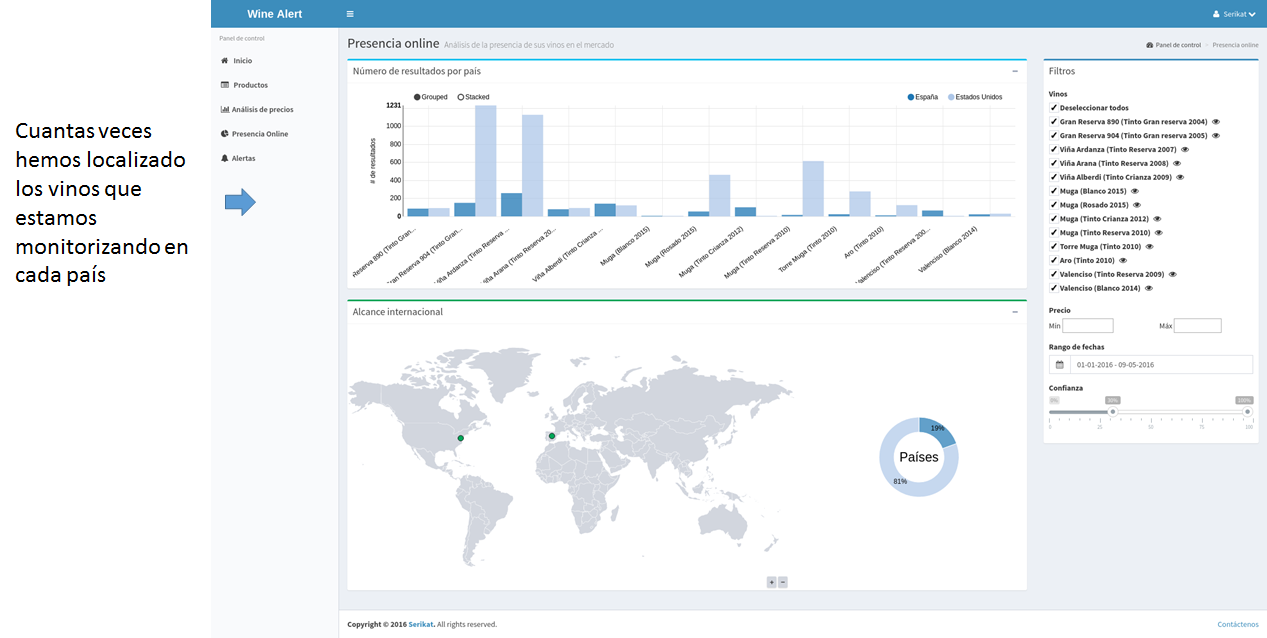Click the Contáctenos footer link

(x=1238, y=624)
